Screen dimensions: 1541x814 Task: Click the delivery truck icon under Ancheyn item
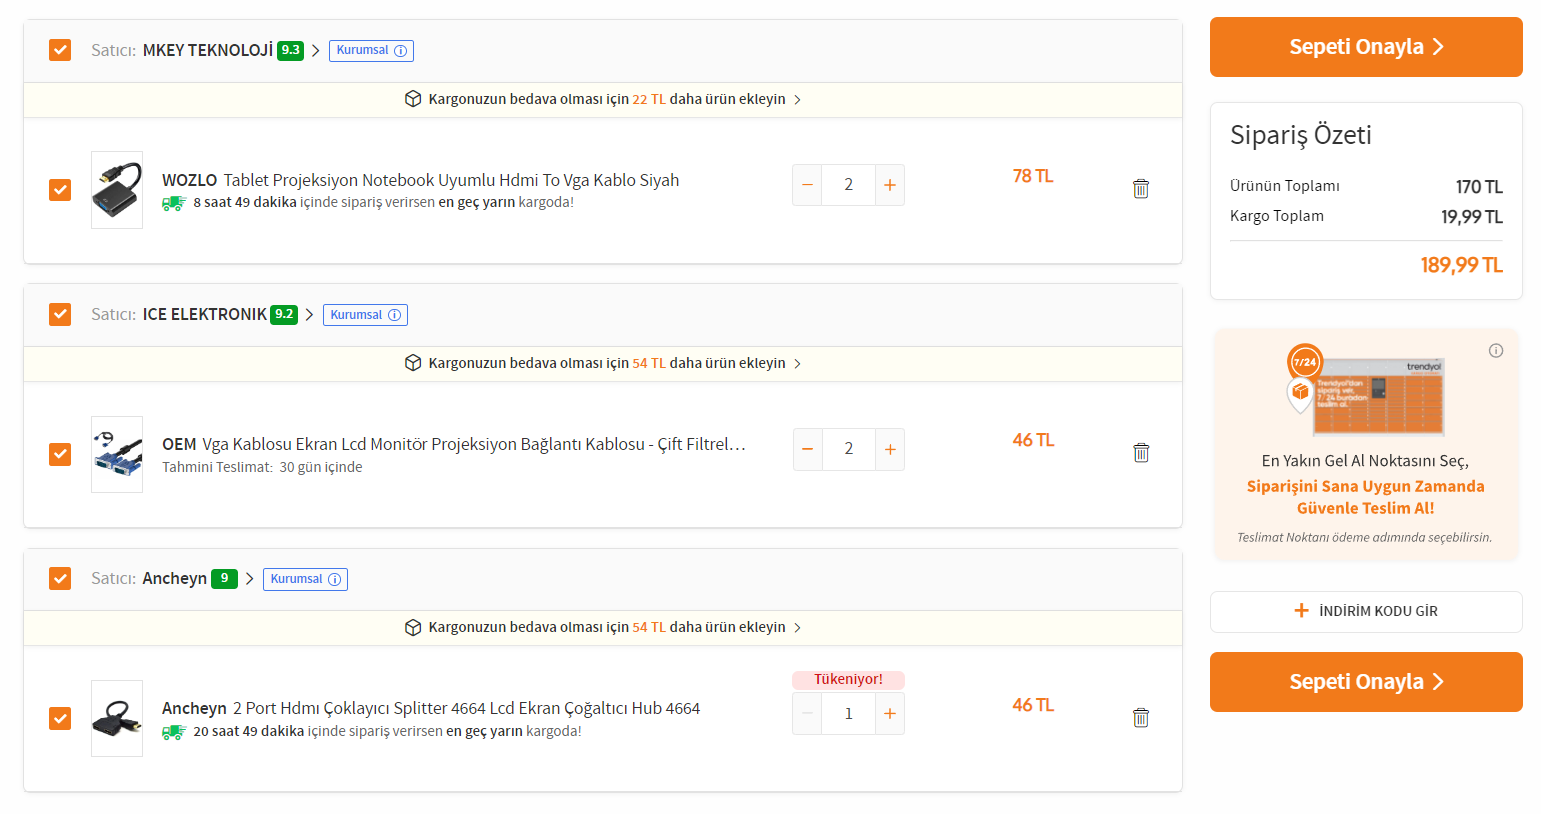(x=174, y=732)
